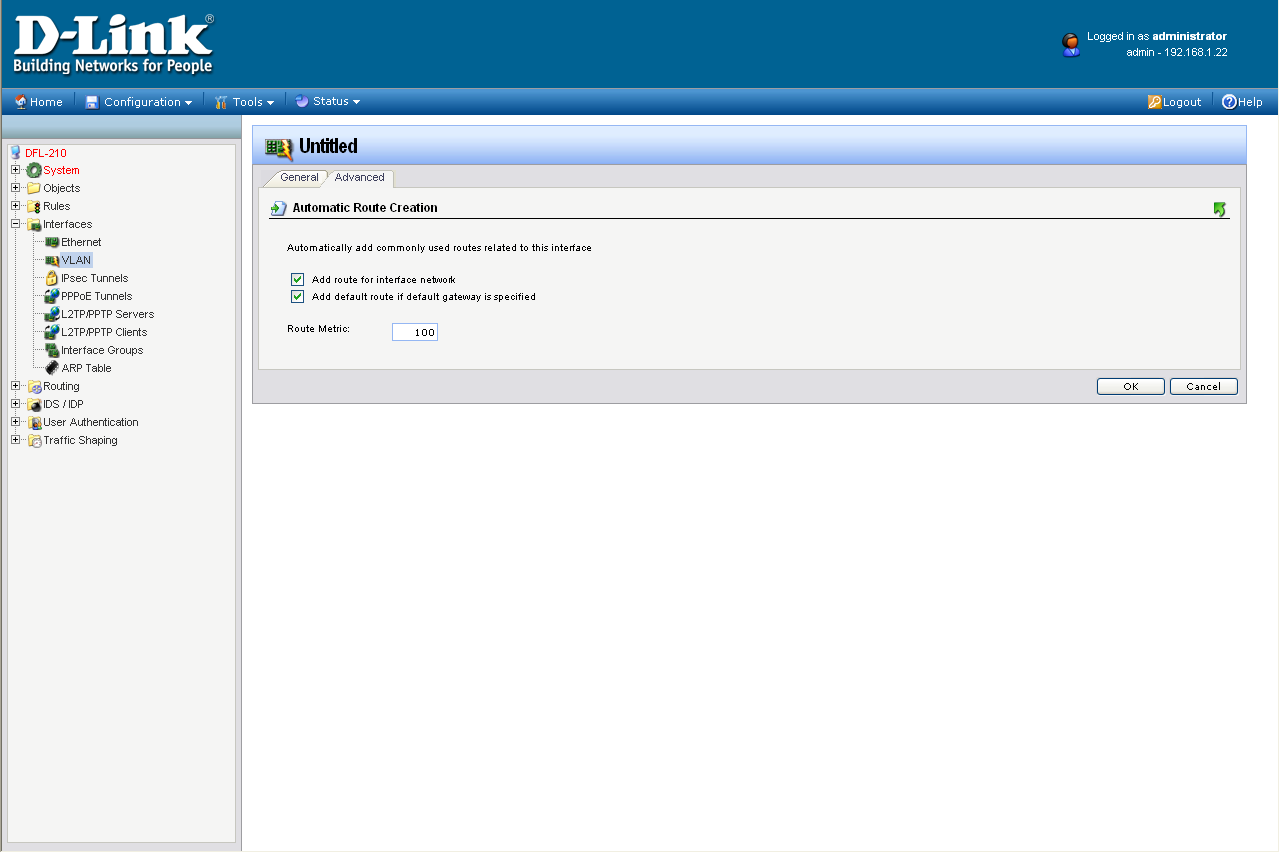
Task: Expand the IDS / IDP tree node
Action: [x=16, y=404]
